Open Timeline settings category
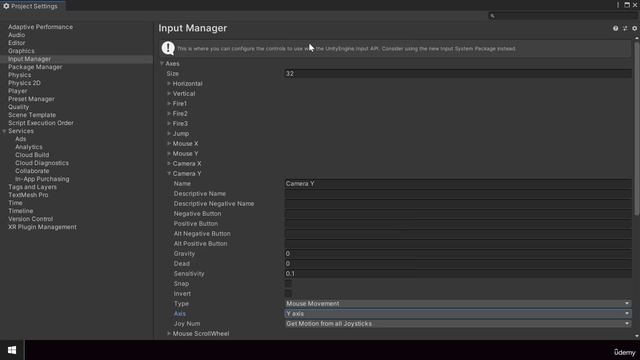Screen dimensions: 640x360 pyautogui.click(x=20, y=211)
